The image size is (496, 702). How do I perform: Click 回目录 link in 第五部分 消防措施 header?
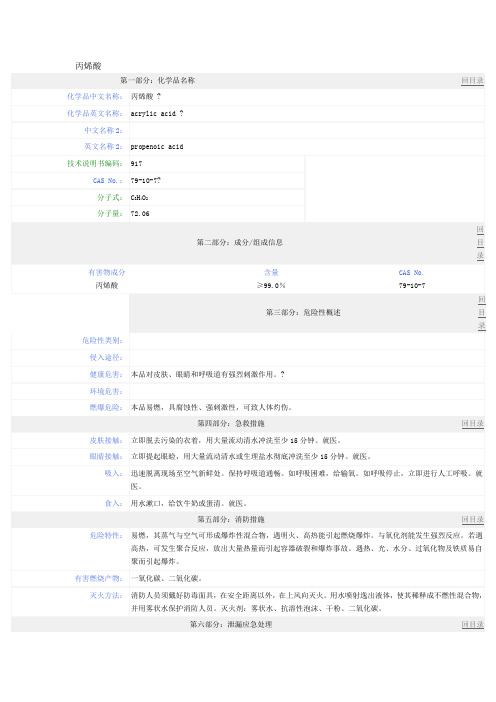click(472, 519)
